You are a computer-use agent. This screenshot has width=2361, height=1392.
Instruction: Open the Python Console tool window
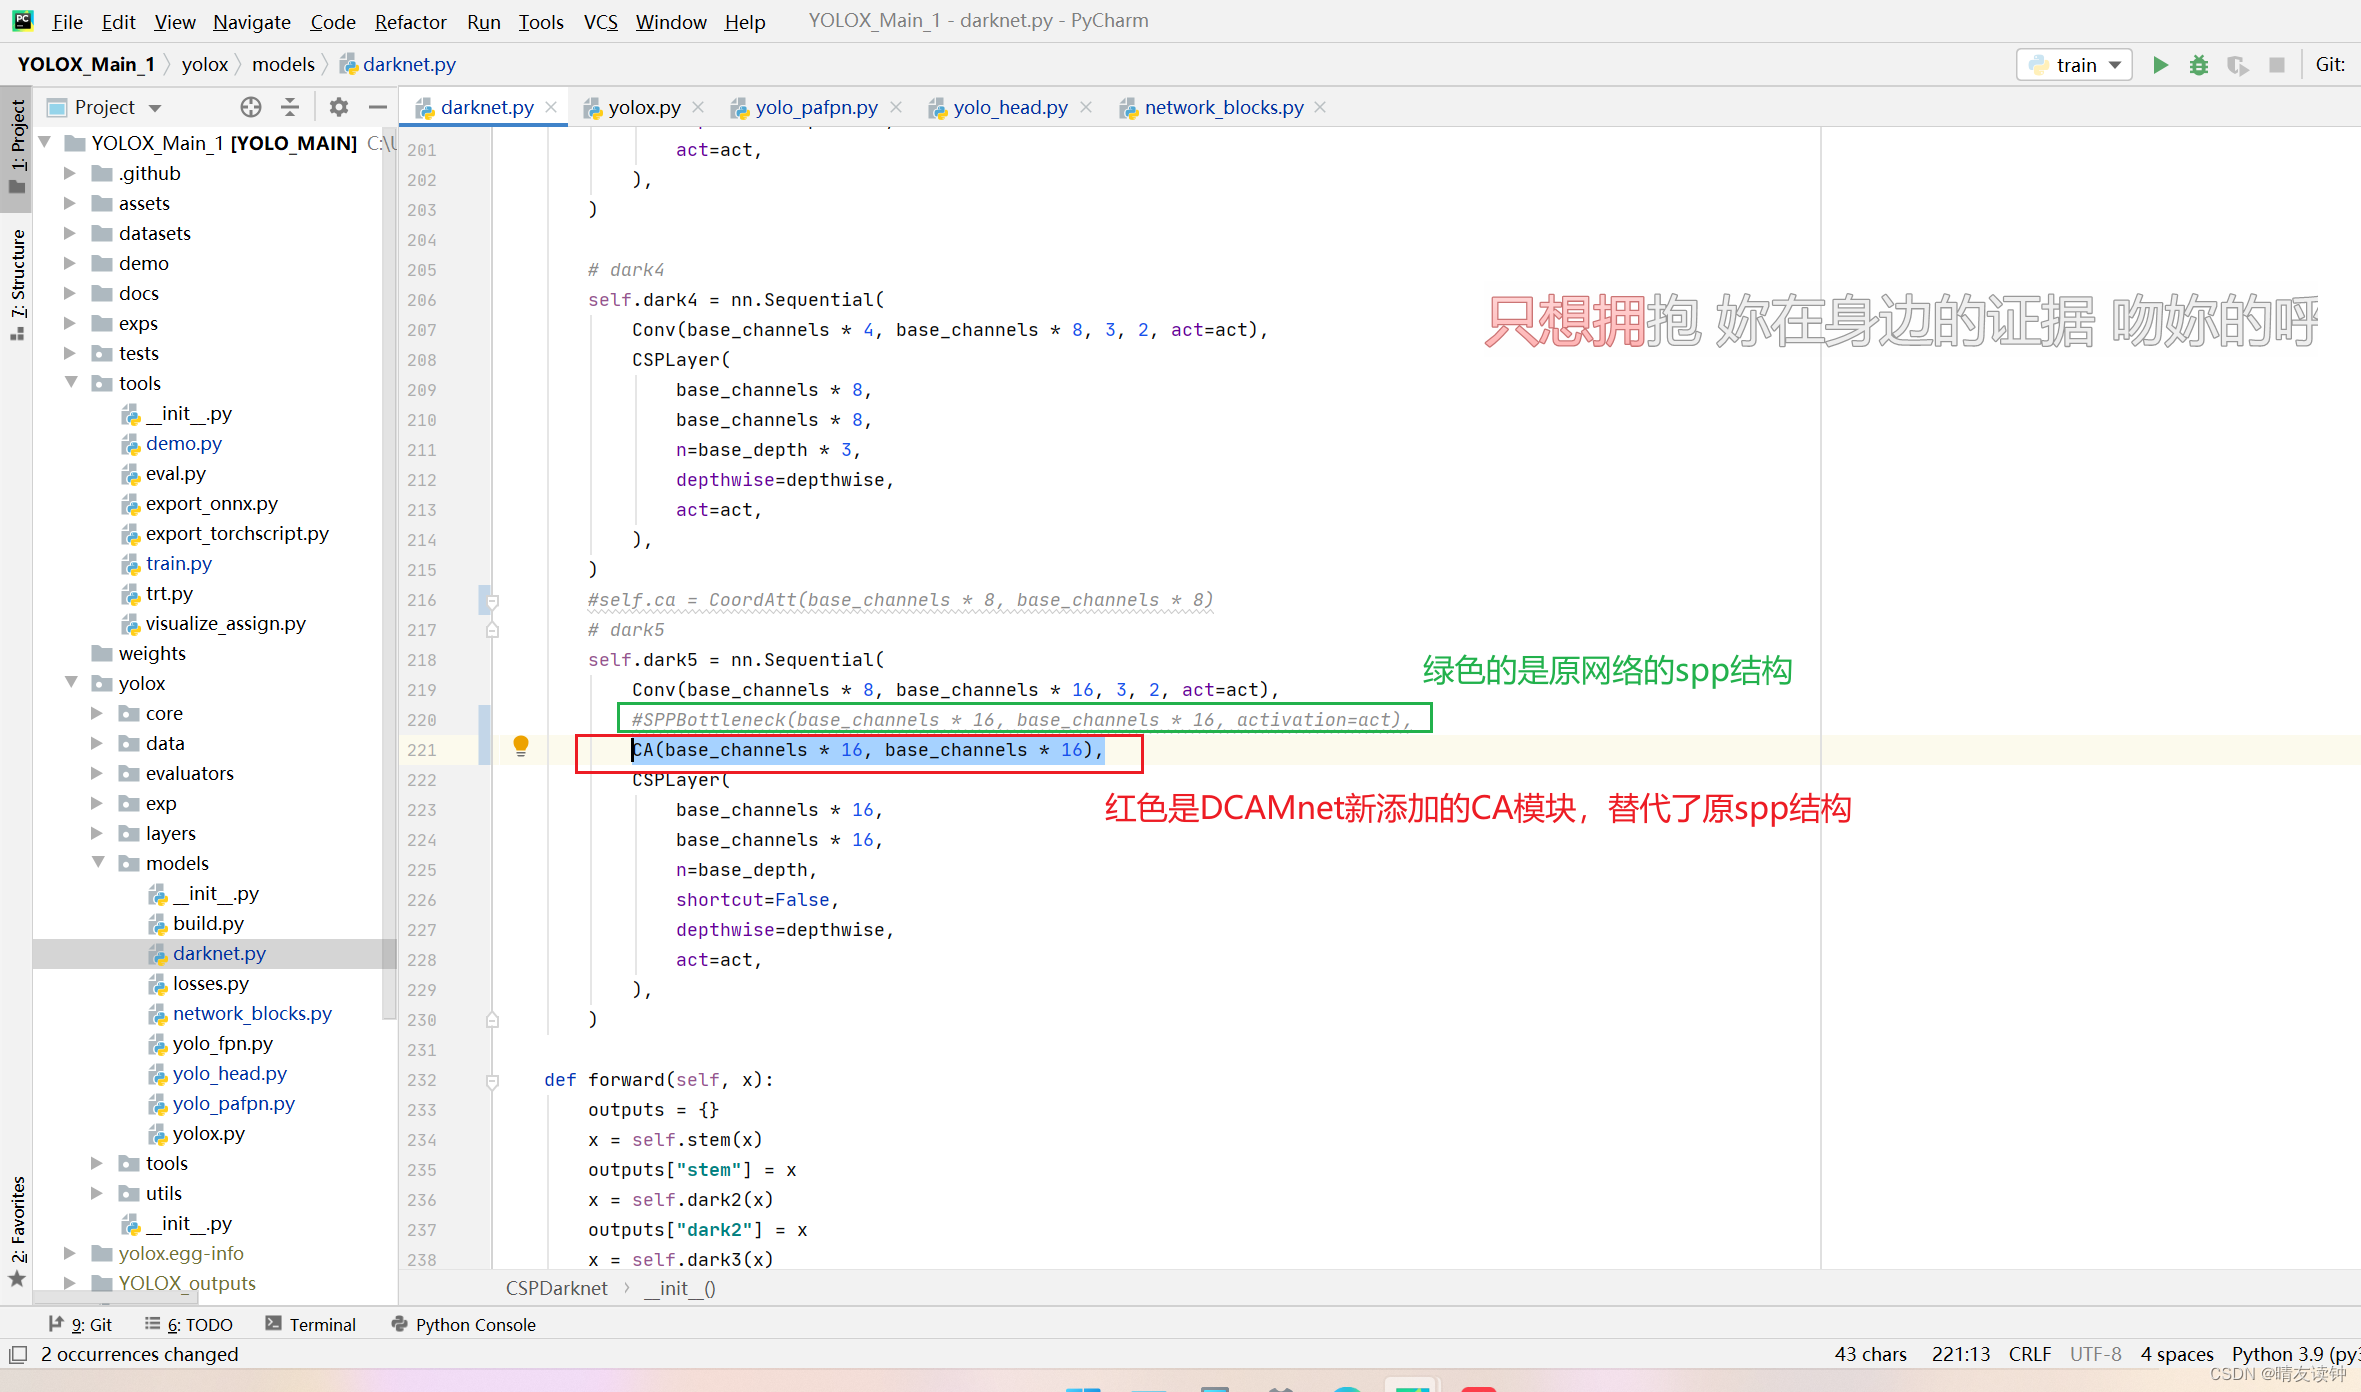click(x=464, y=1324)
